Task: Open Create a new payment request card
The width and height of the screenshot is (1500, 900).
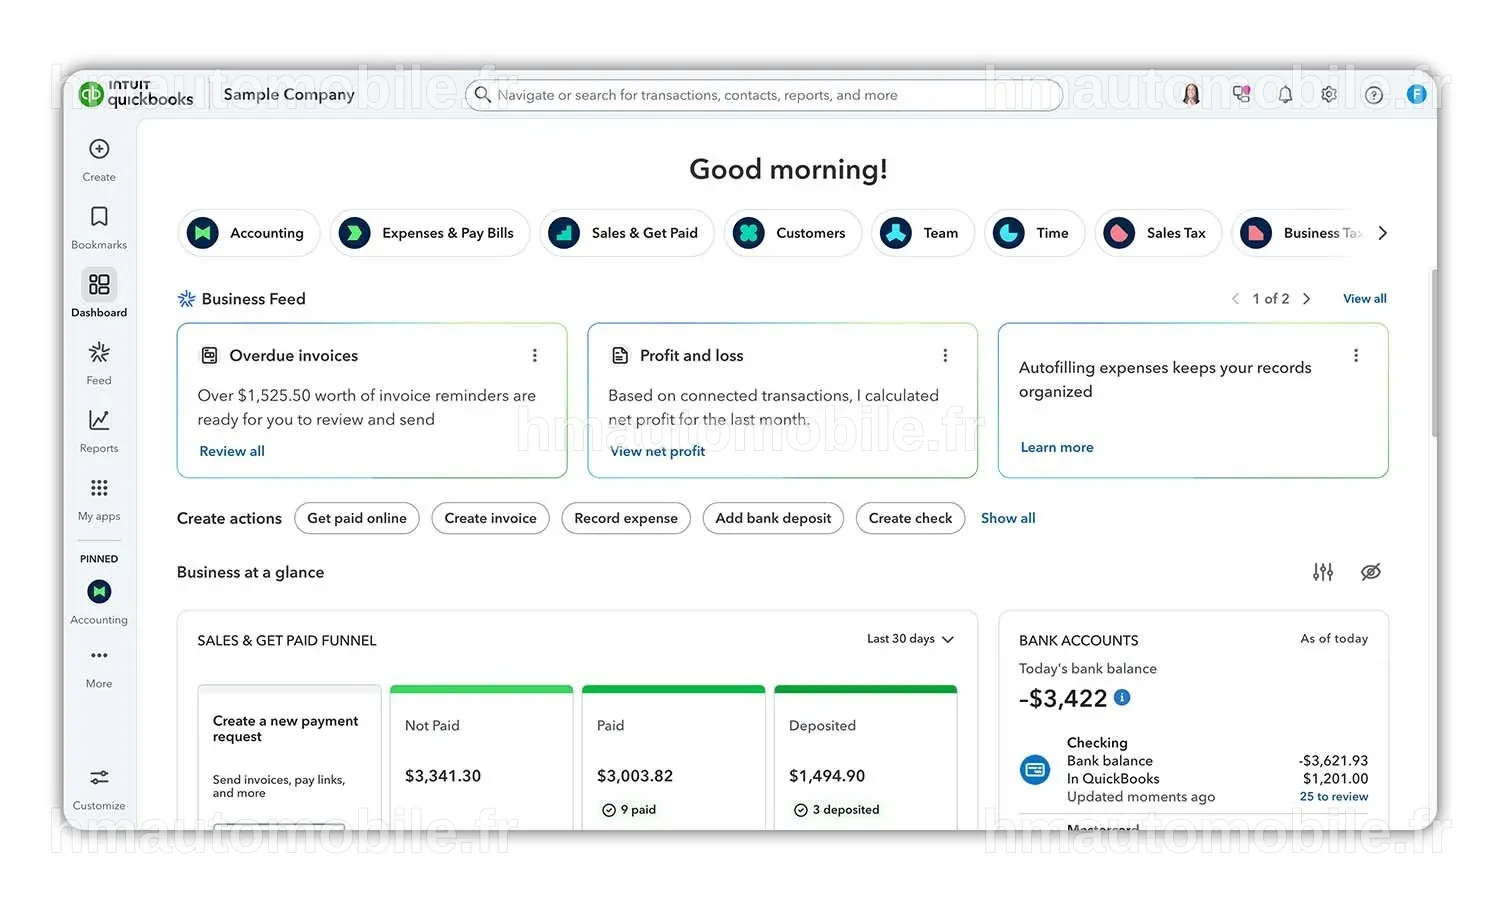Action: (289, 757)
